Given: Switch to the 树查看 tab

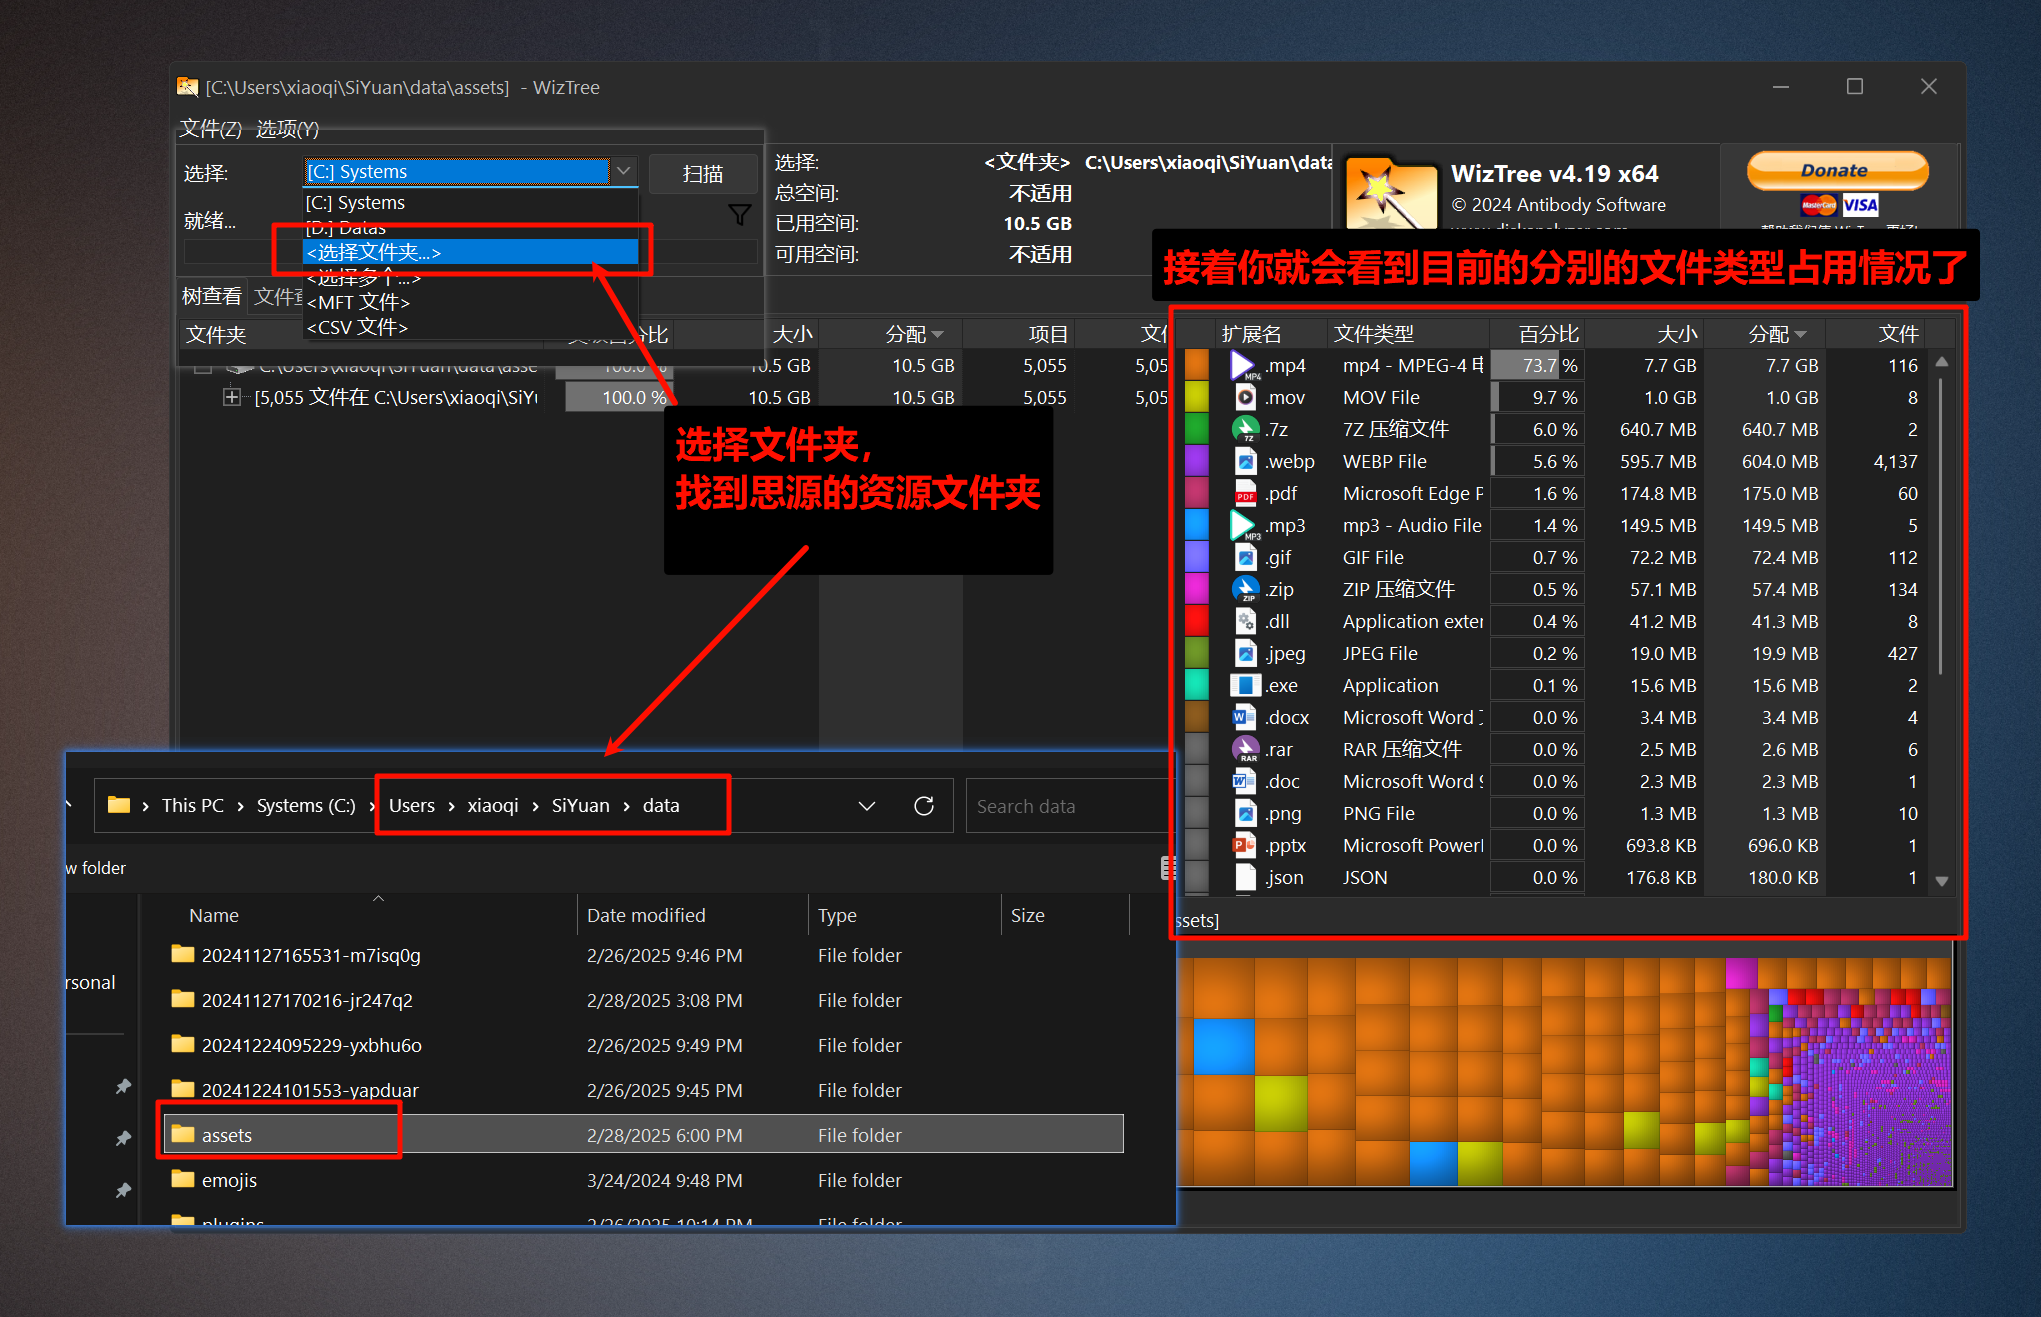Looking at the screenshot, I should [211, 296].
